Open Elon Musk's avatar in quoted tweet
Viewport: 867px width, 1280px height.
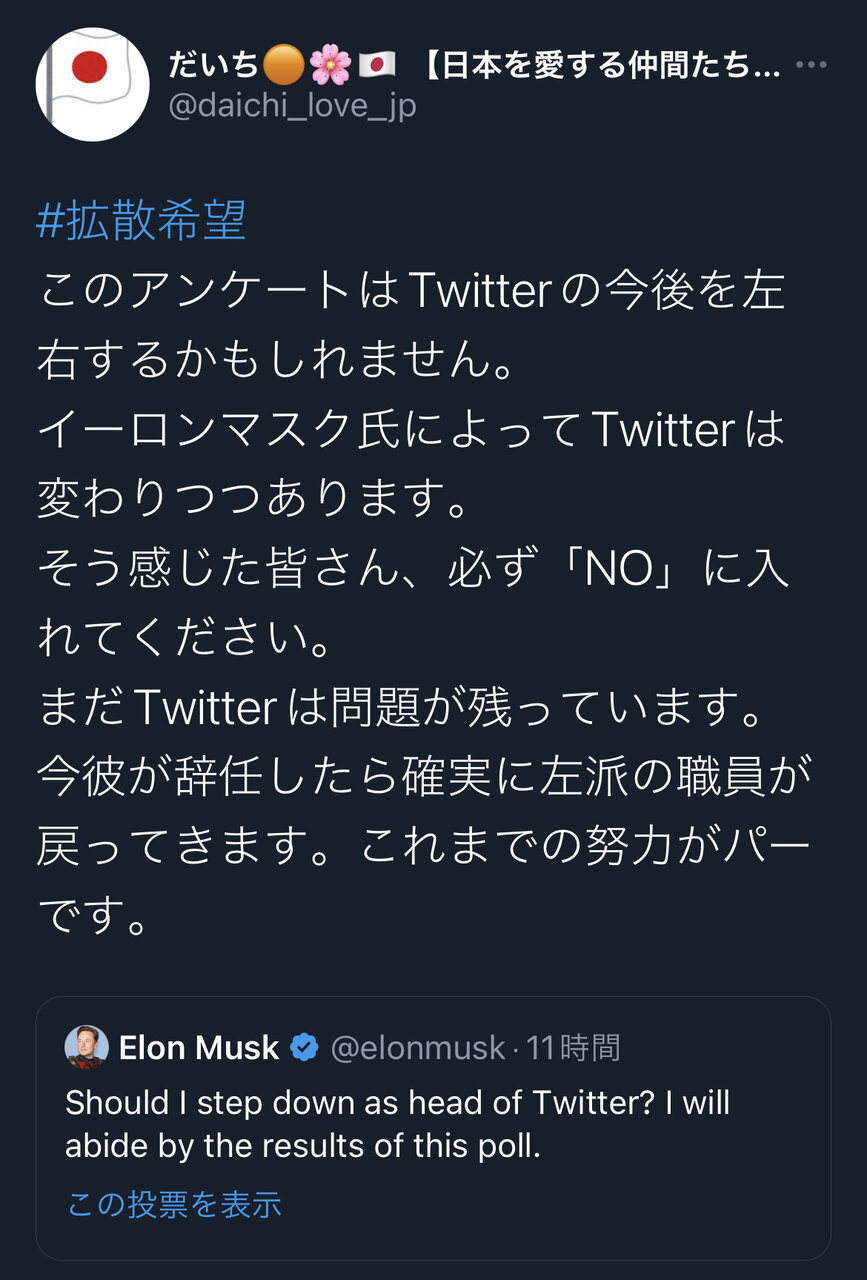coord(87,1047)
